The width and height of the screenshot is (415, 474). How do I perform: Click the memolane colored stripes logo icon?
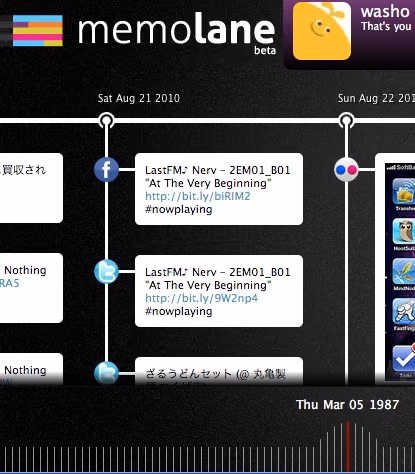37,30
